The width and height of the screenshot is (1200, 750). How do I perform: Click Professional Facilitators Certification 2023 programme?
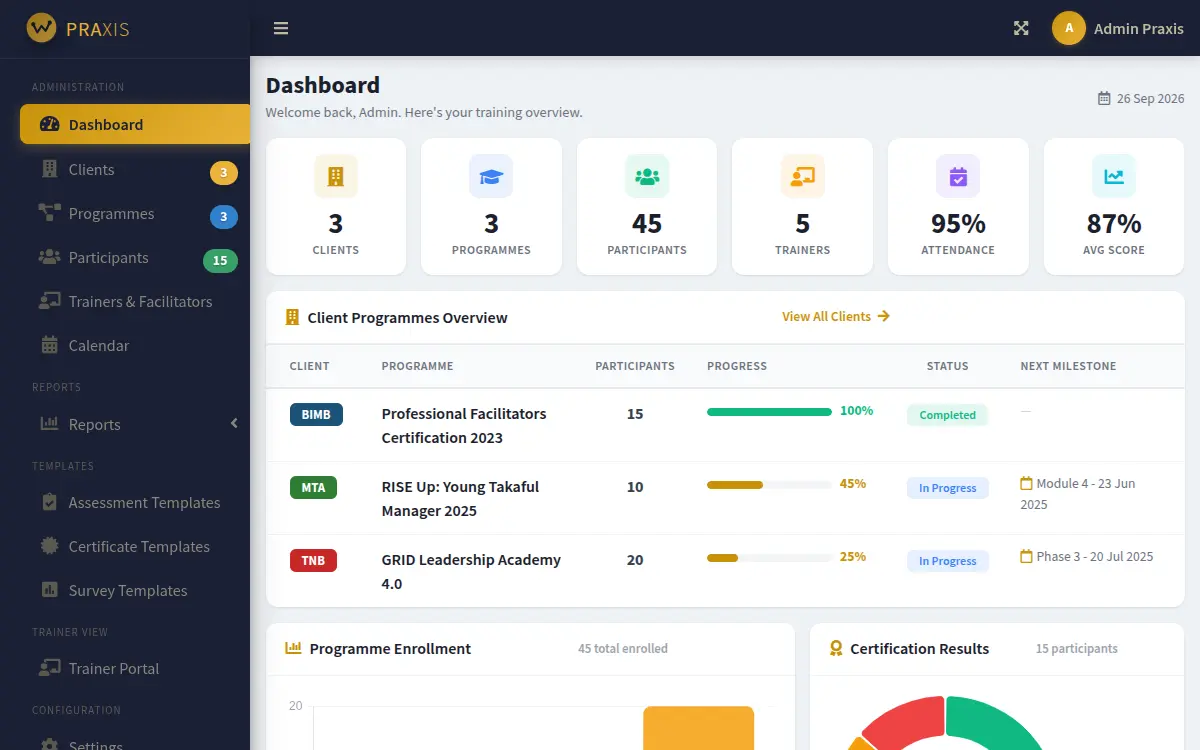[x=464, y=425]
